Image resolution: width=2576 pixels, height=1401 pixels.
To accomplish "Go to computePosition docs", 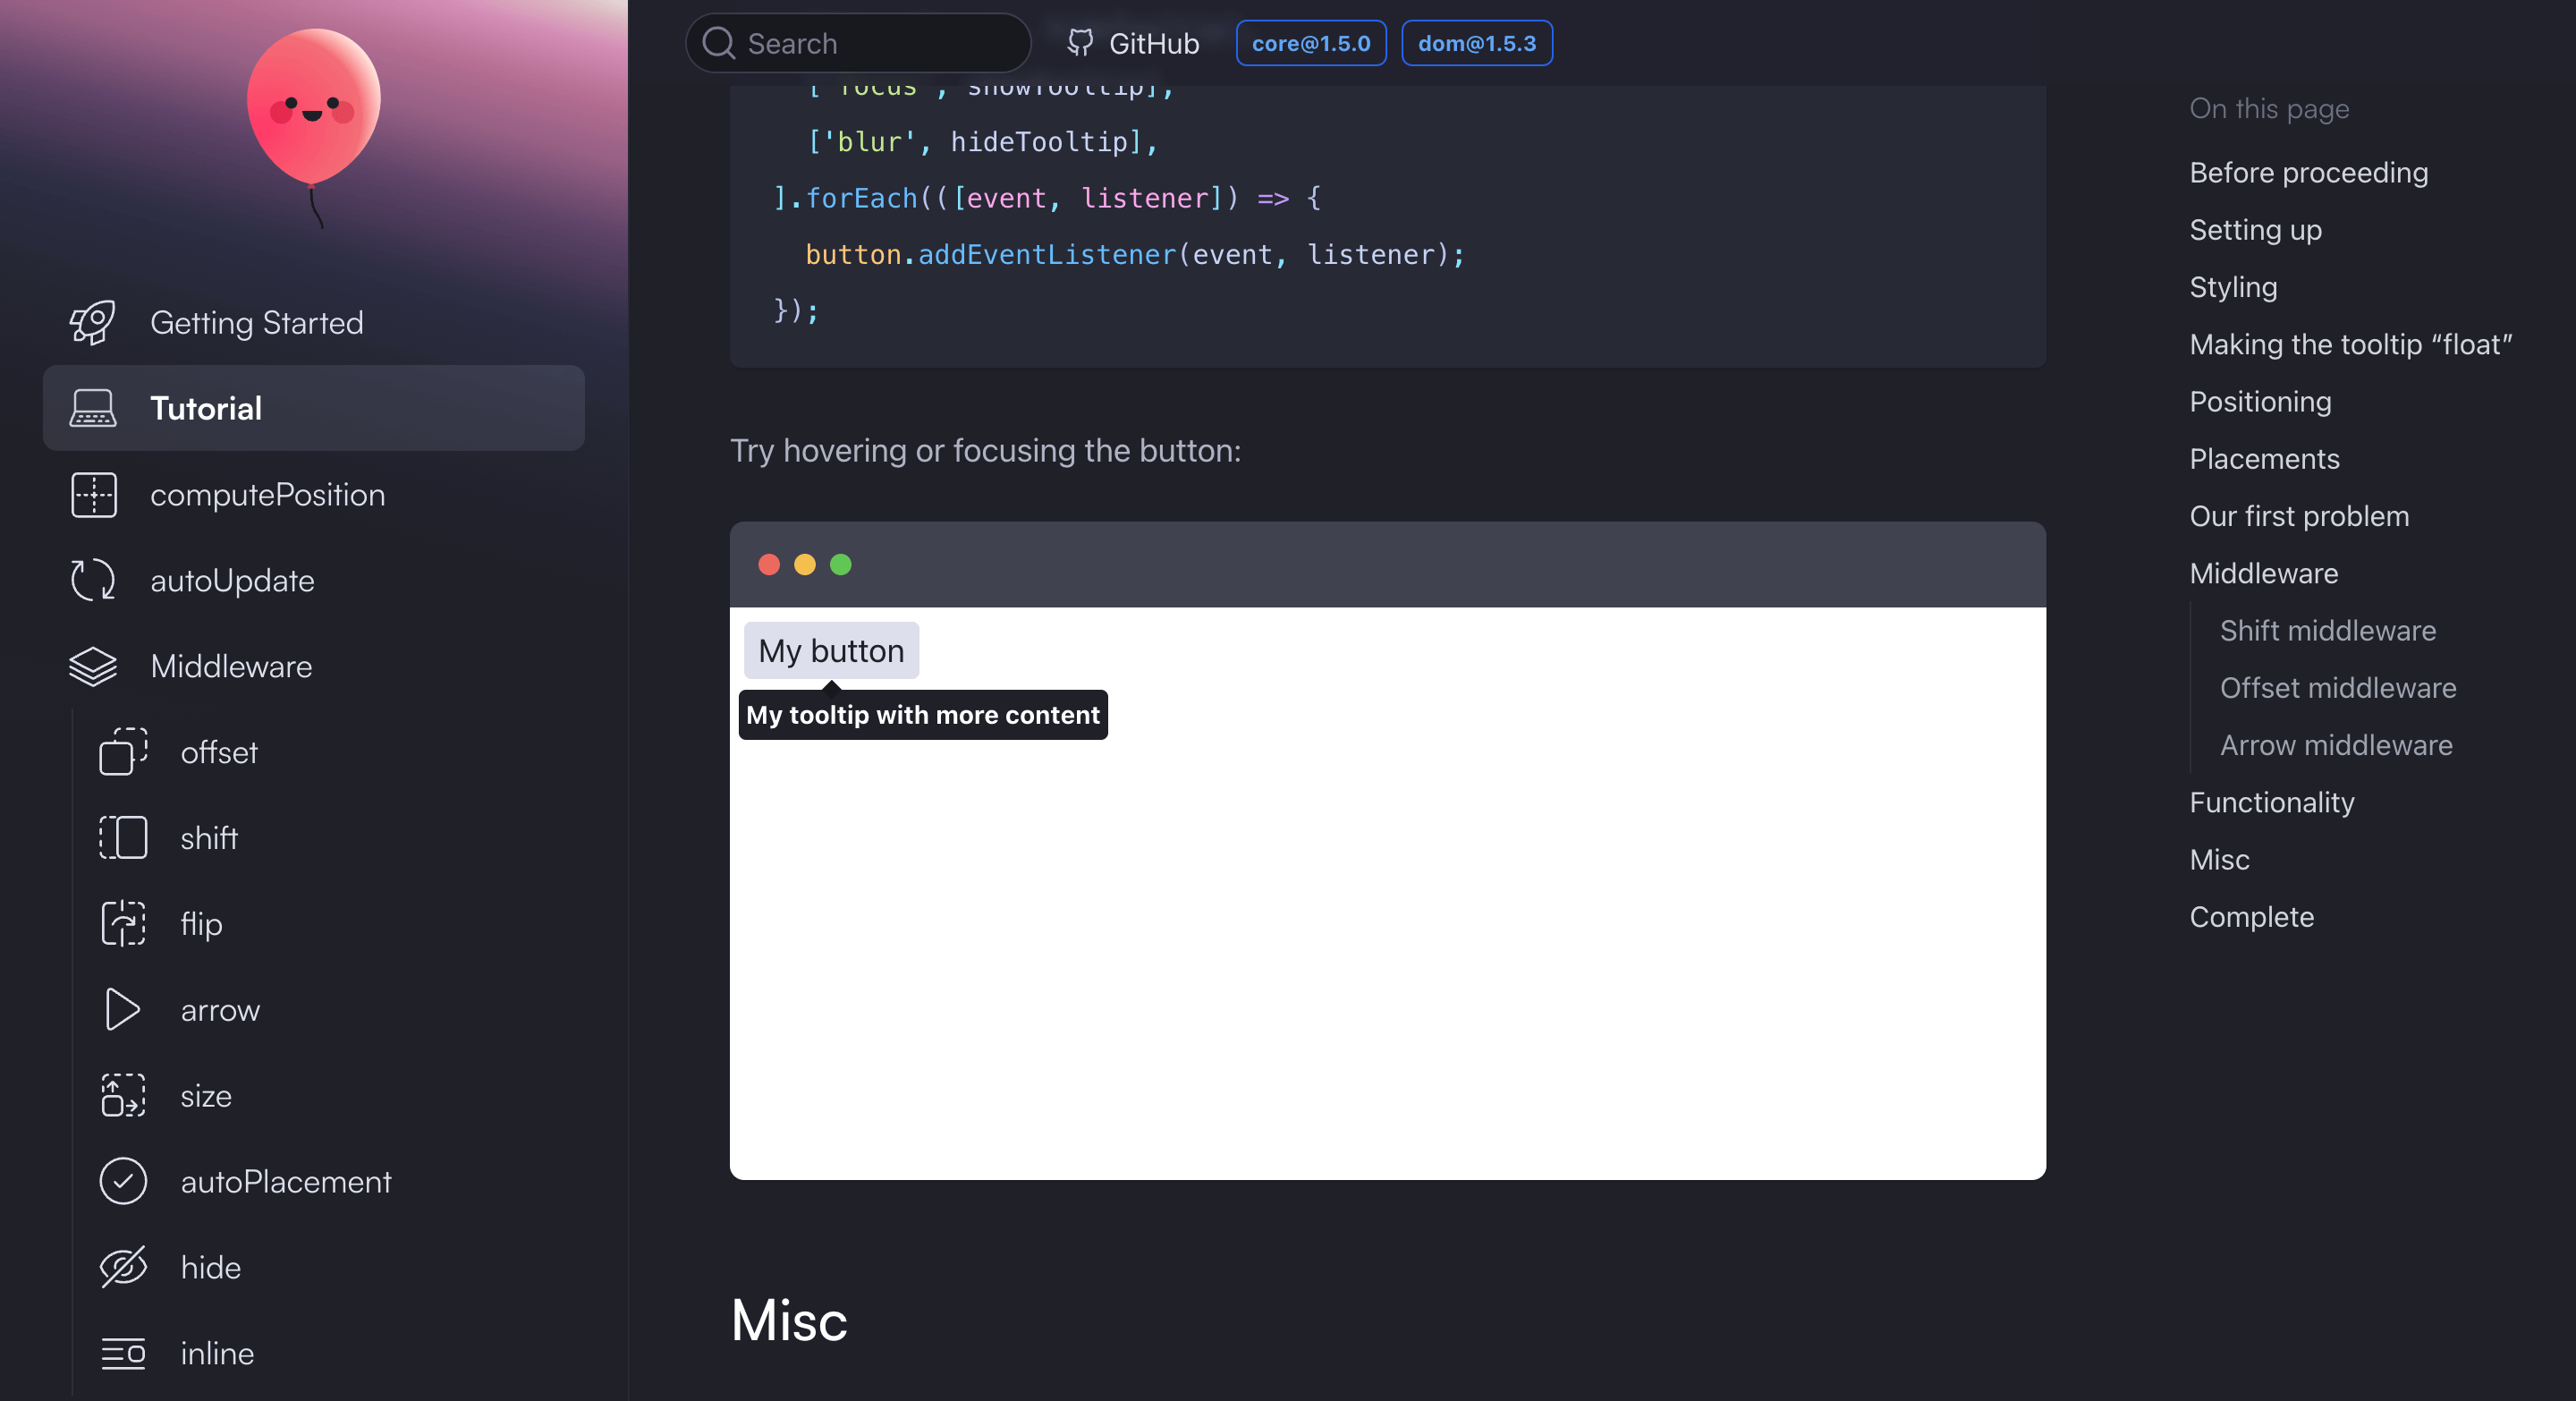I will pyautogui.click(x=313, y=494).
